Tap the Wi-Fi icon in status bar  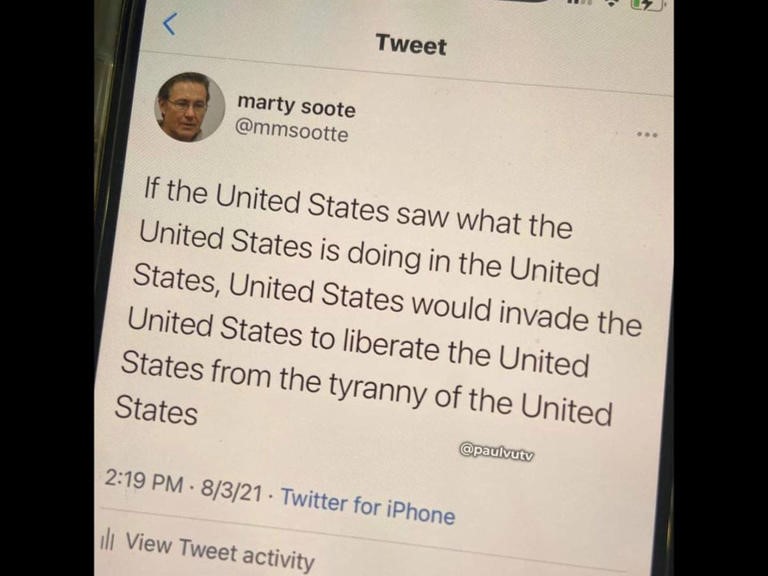610,2
